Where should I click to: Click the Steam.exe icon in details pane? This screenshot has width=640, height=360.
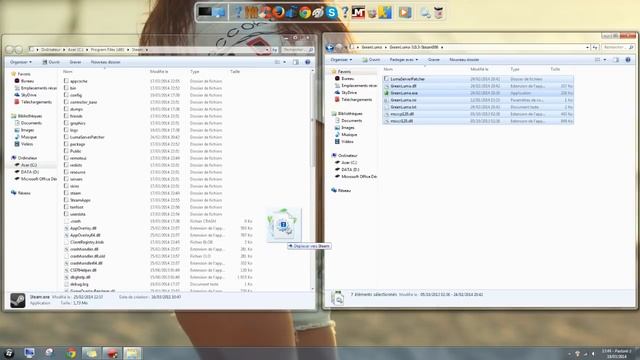coord(18,300)
